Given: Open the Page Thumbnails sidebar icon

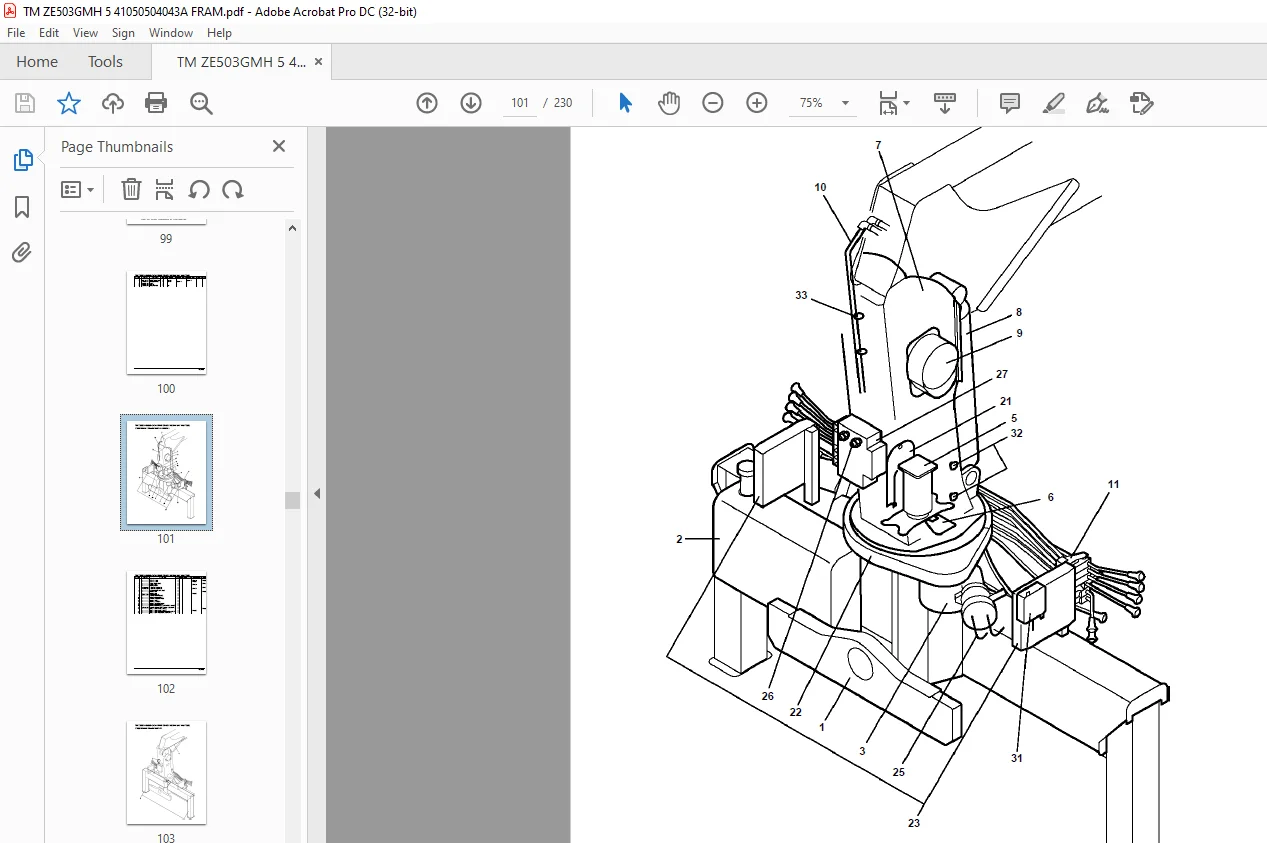Looking at the screenshot, I should tap(22, 160).
